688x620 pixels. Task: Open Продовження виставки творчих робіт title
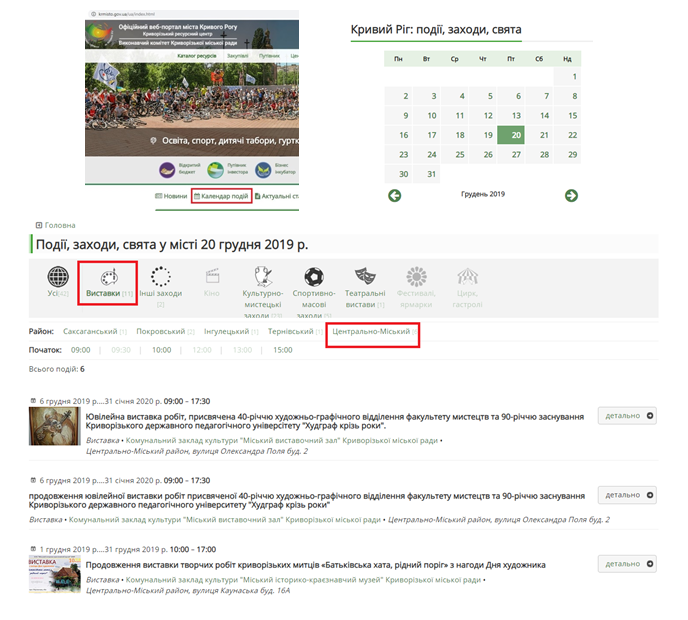[315, 565]
